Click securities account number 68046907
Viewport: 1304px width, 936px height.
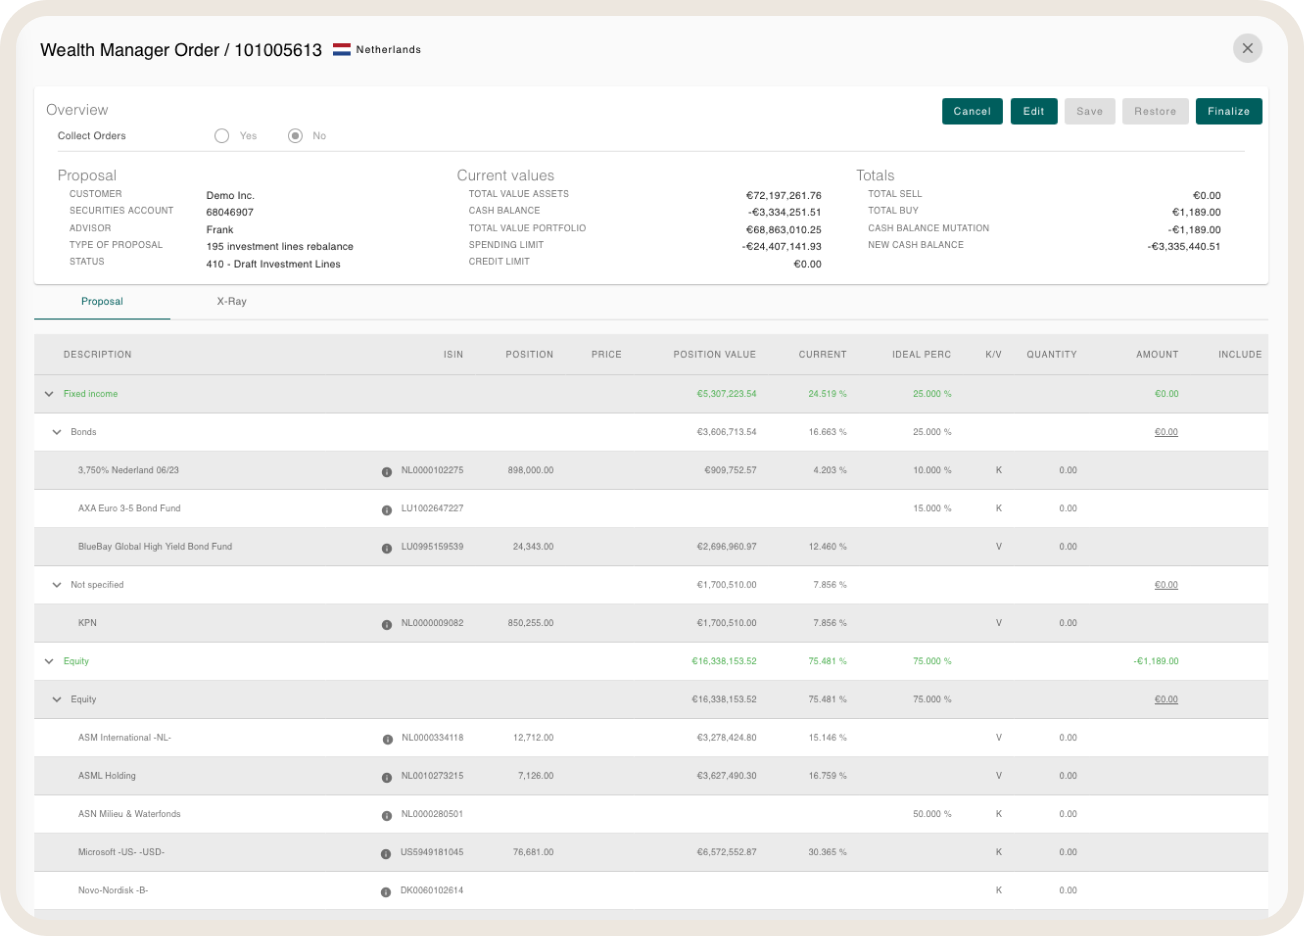point(230,213)
